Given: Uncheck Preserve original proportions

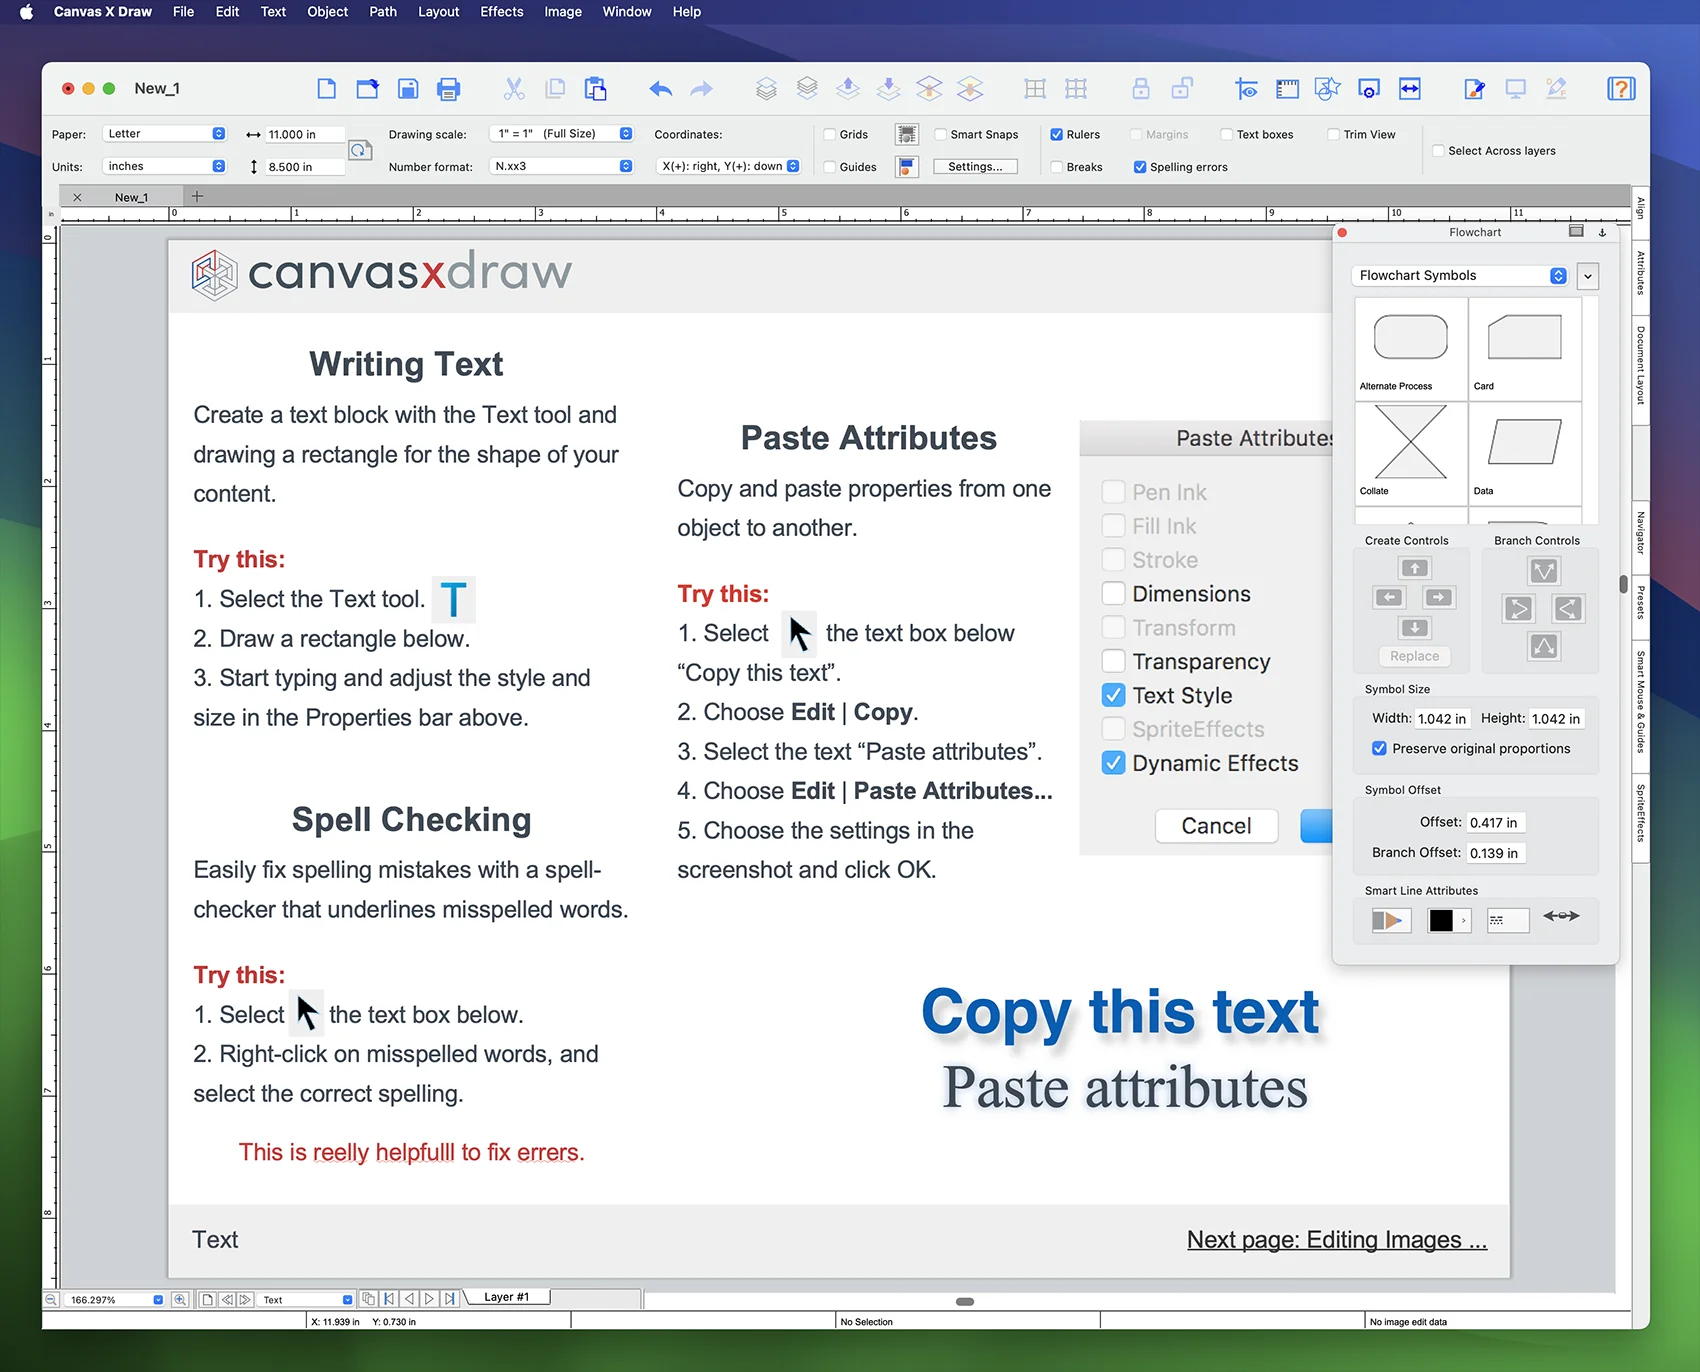Looking at the screenshot, I should point(1379,748).
